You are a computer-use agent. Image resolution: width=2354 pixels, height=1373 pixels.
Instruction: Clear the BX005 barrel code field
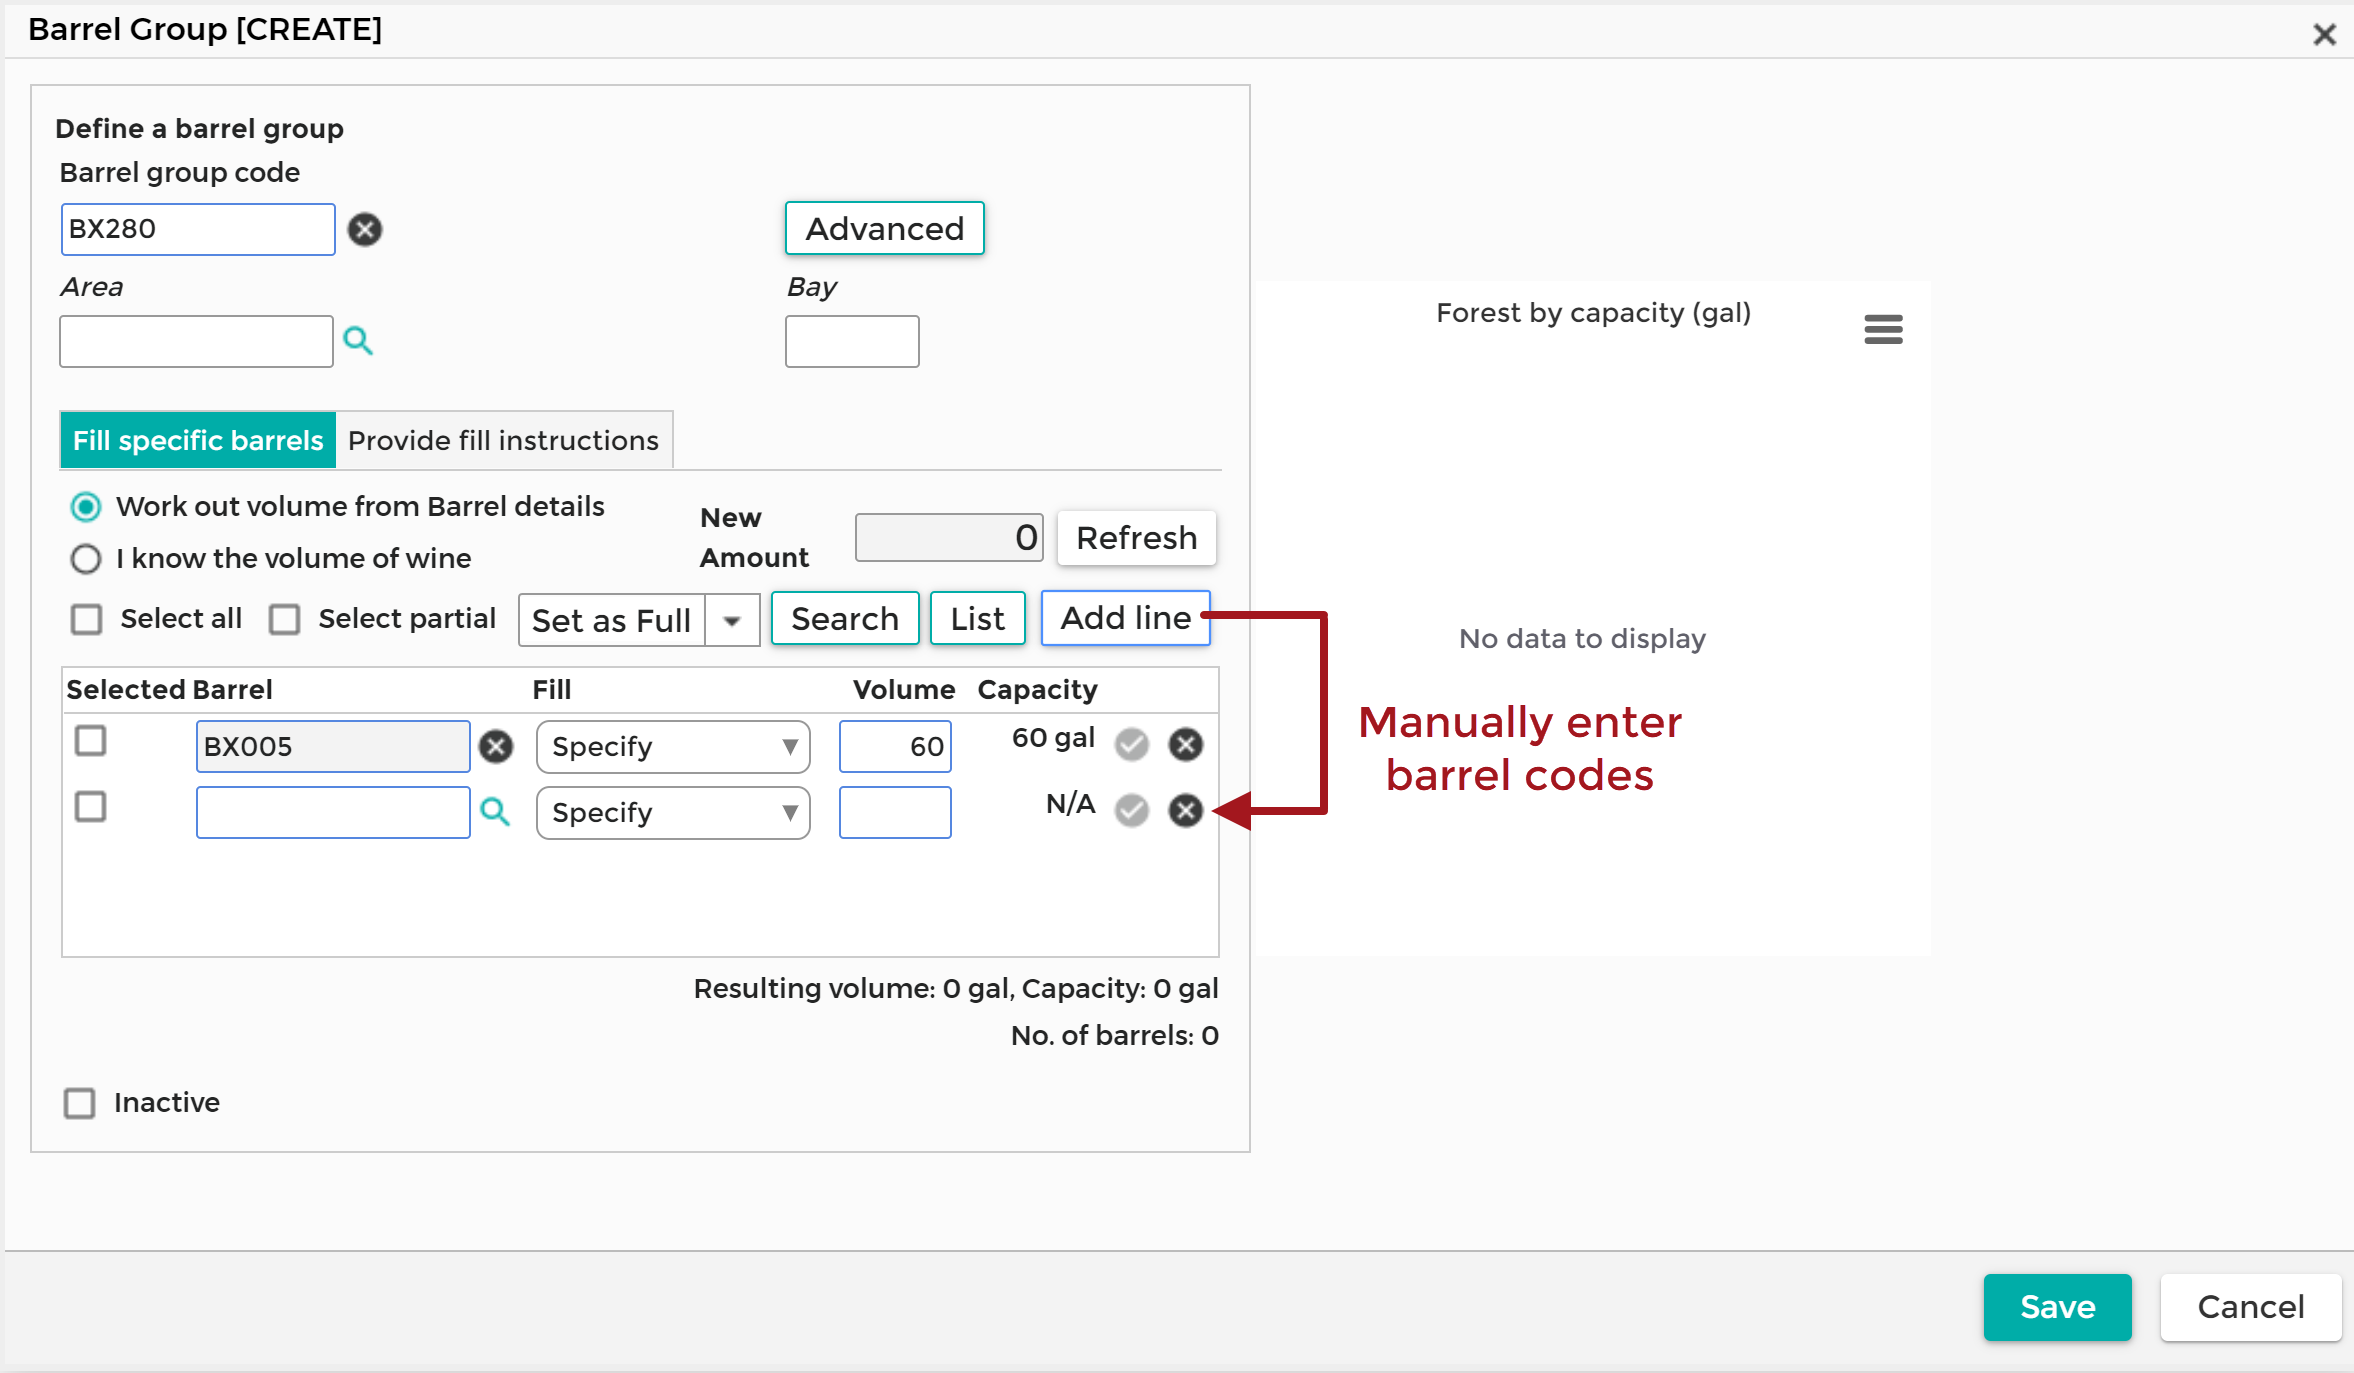[x=496, y=746]
